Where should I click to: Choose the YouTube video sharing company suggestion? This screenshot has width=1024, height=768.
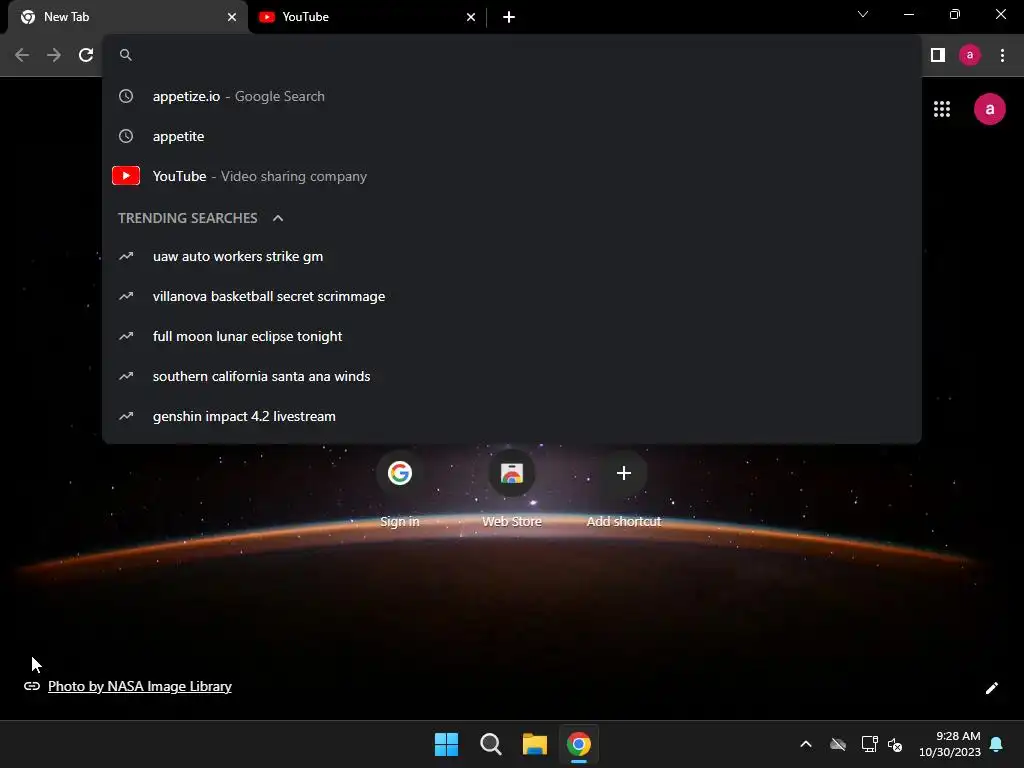point(512,176)
